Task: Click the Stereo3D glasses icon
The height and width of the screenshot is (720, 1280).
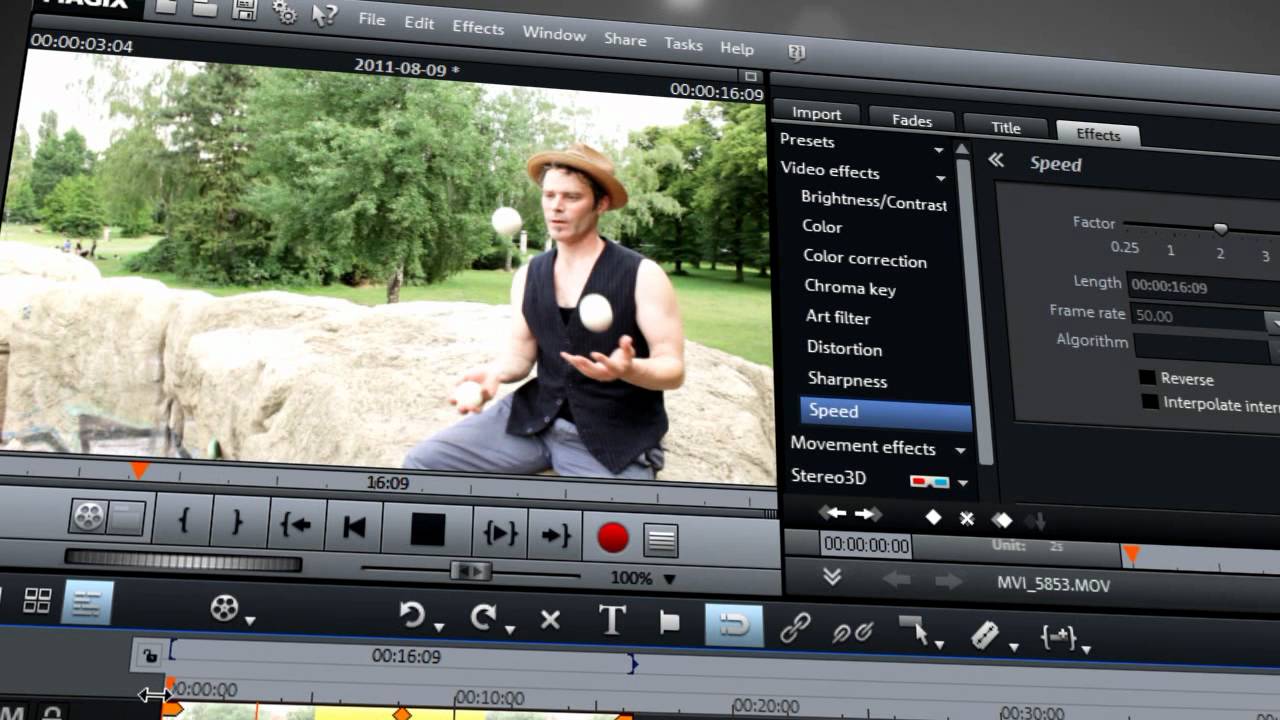Action: (x=929, y=482)
